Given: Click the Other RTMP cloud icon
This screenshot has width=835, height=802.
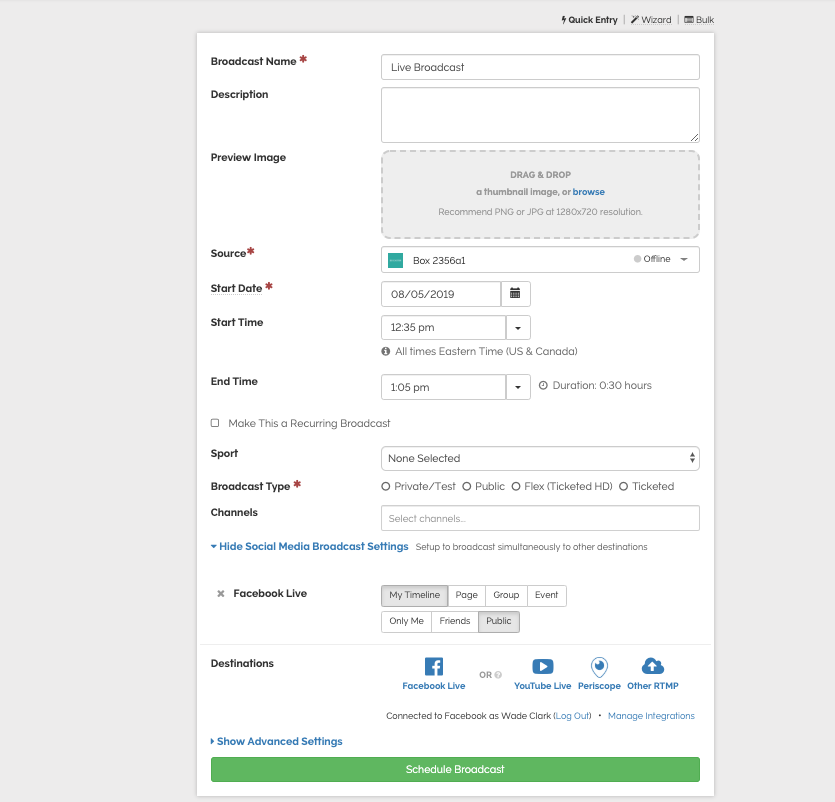Looking at the screenshot, I should pos(652,667).
